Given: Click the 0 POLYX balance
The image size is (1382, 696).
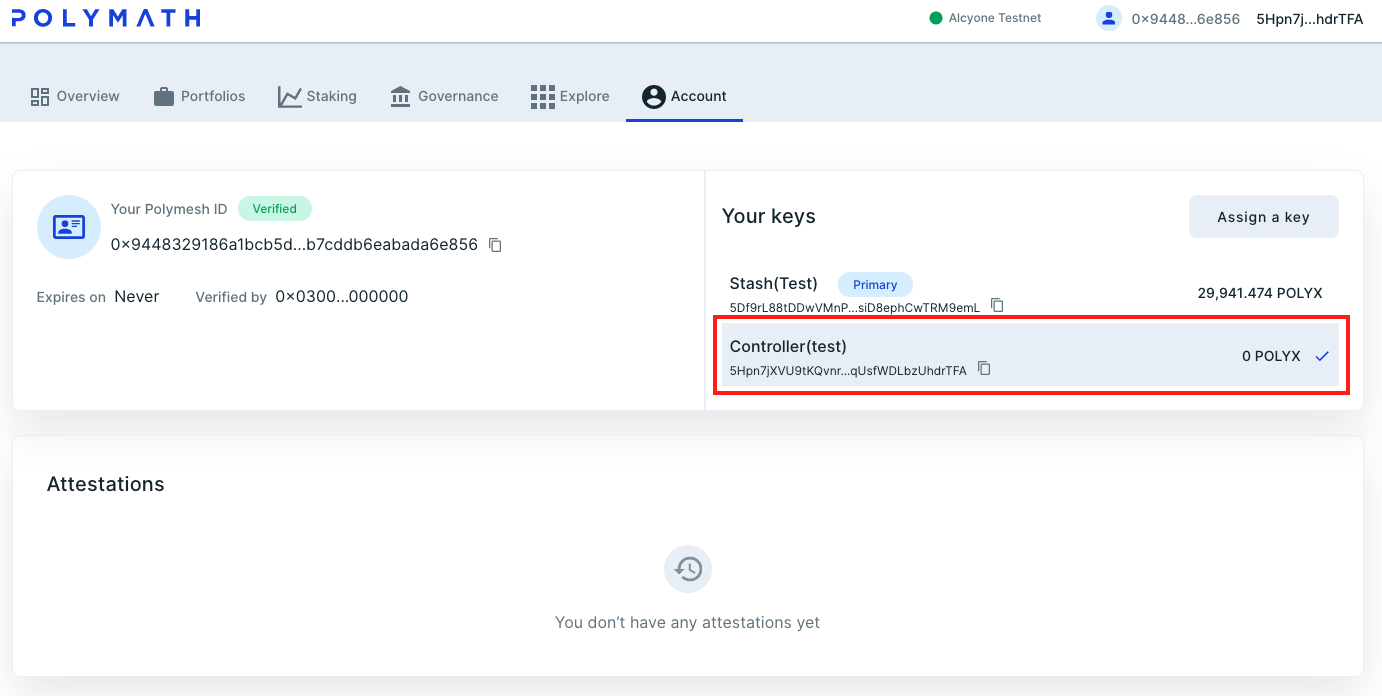Looking at the screenshot, I should (x=1271, y=356).
